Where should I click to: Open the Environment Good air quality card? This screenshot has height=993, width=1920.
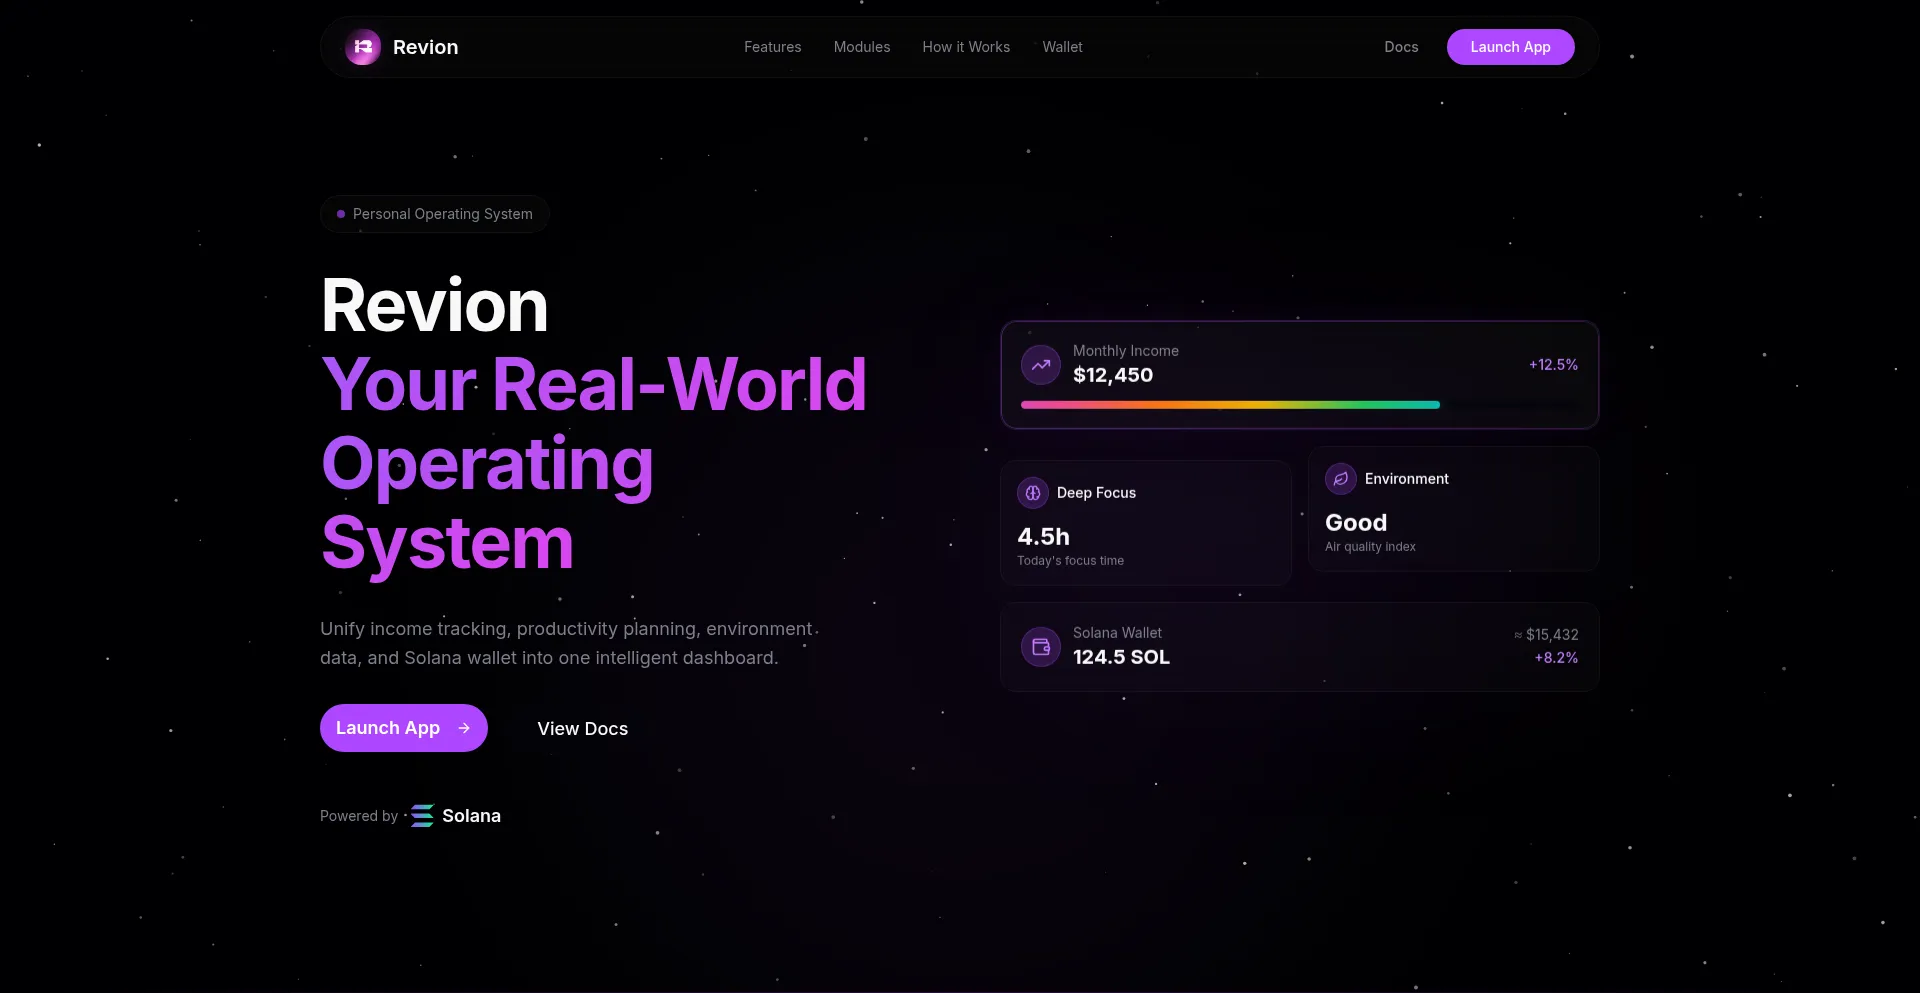(x=1453, y=509)
